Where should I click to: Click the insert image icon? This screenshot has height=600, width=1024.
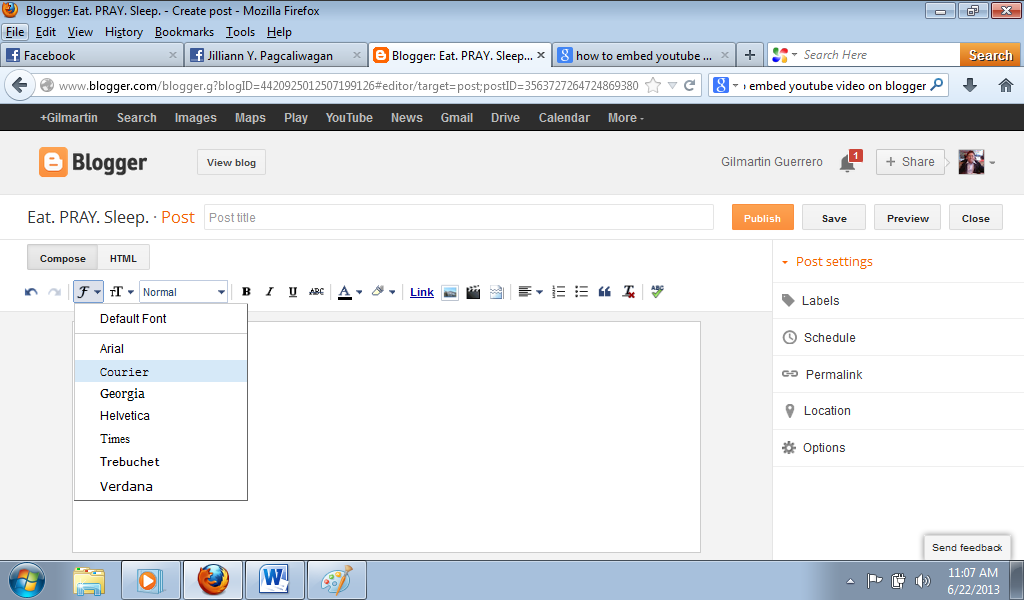450,292
